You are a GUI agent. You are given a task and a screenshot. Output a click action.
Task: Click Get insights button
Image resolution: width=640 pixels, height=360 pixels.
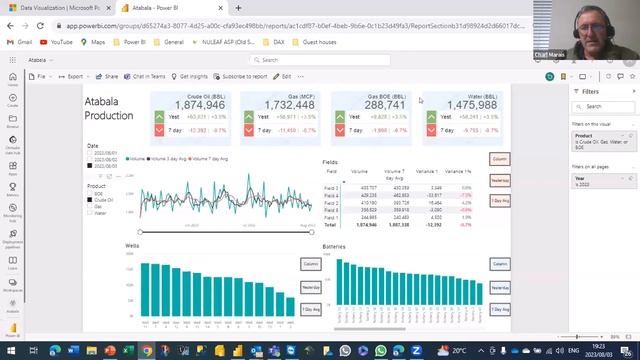tap(189, 76)
